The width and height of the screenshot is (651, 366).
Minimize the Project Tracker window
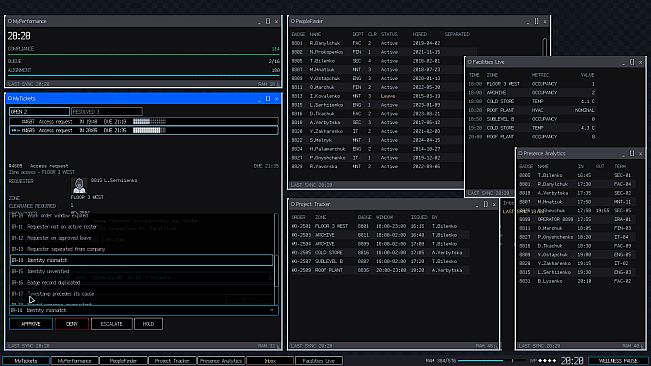pyautogui.click(x=477, y=204)
